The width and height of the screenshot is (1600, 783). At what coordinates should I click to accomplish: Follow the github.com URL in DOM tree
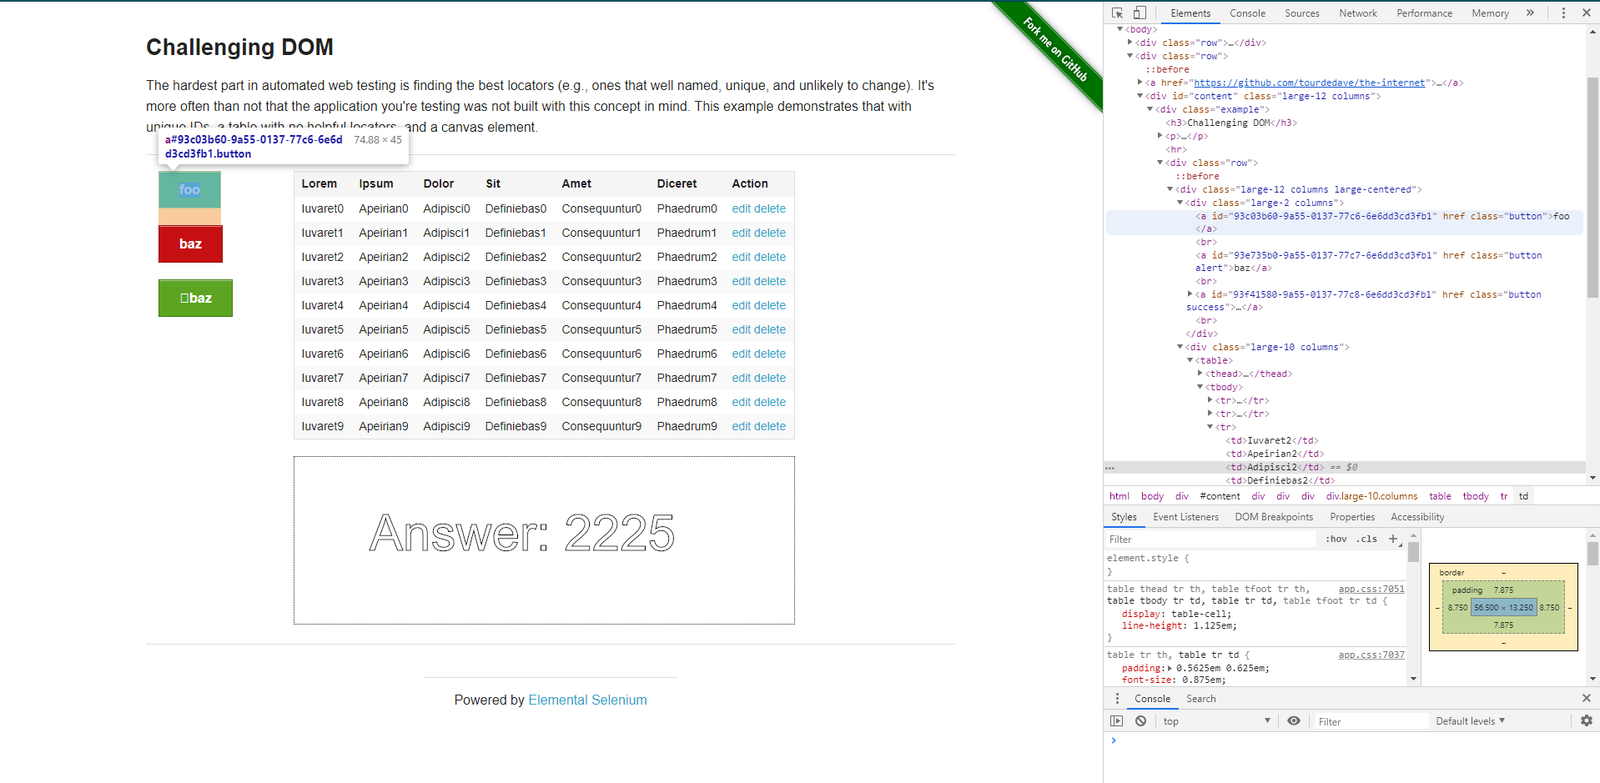pos(1309,83)
